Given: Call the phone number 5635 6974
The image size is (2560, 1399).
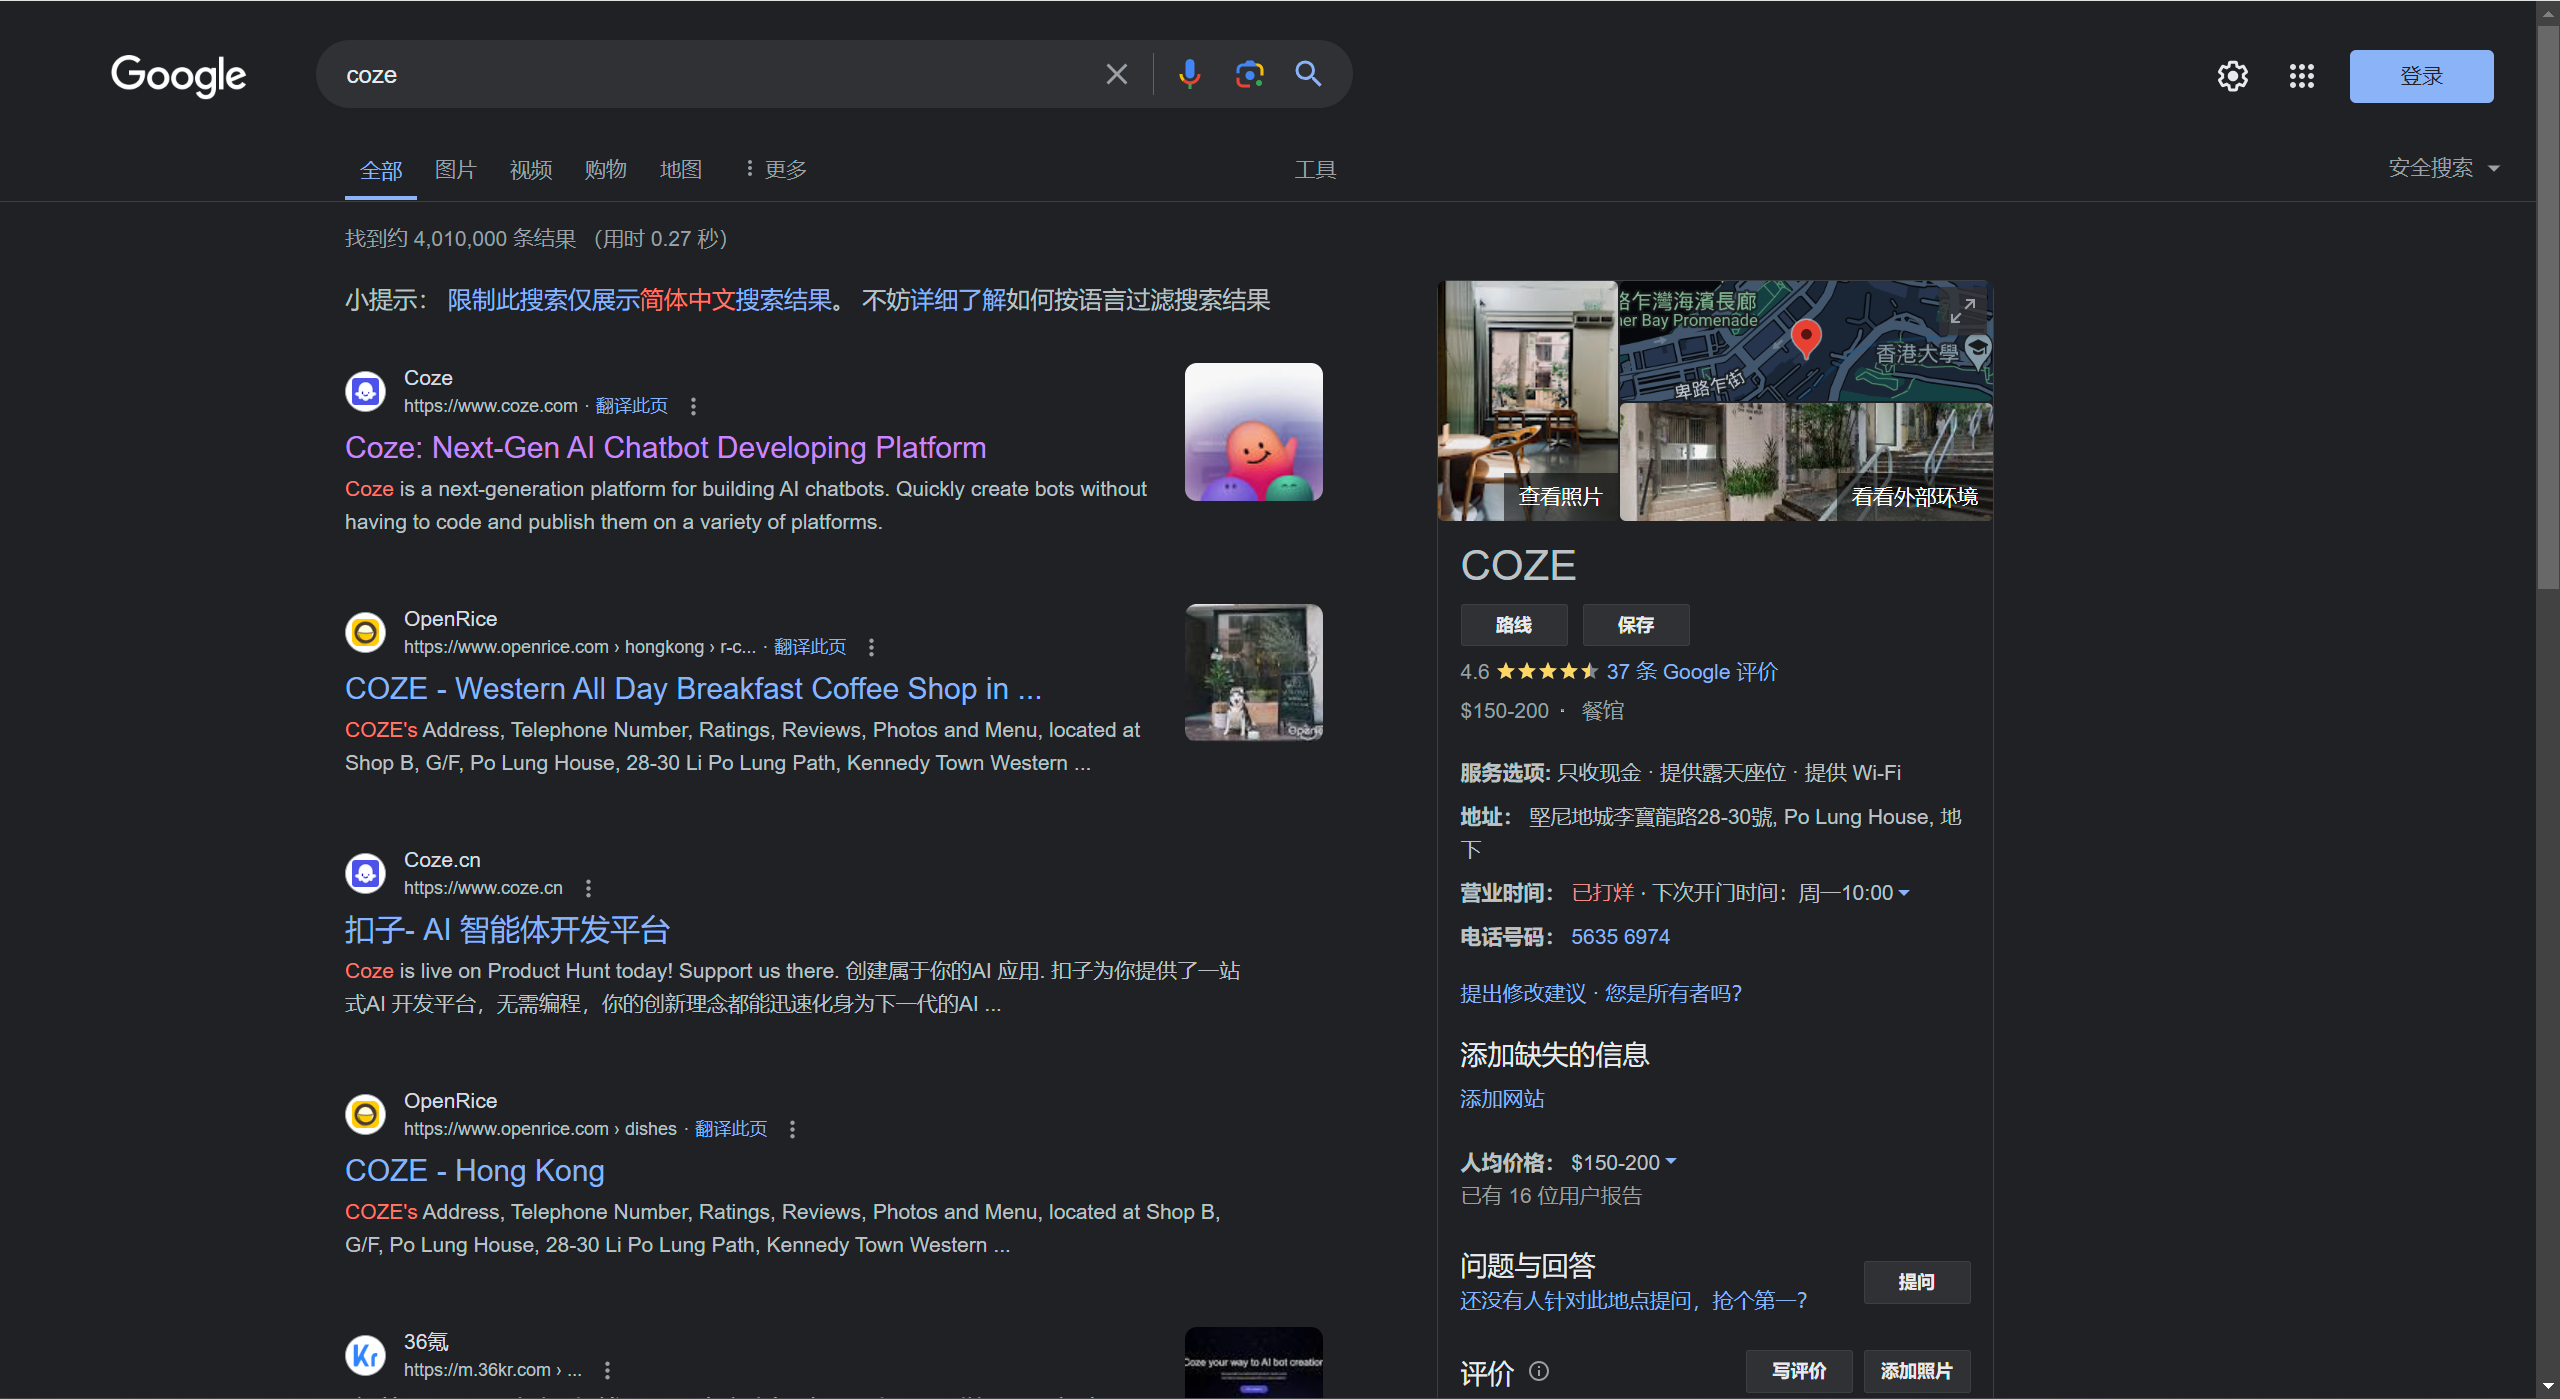Looking at the screenshot, I should (x=1620, y=937).
